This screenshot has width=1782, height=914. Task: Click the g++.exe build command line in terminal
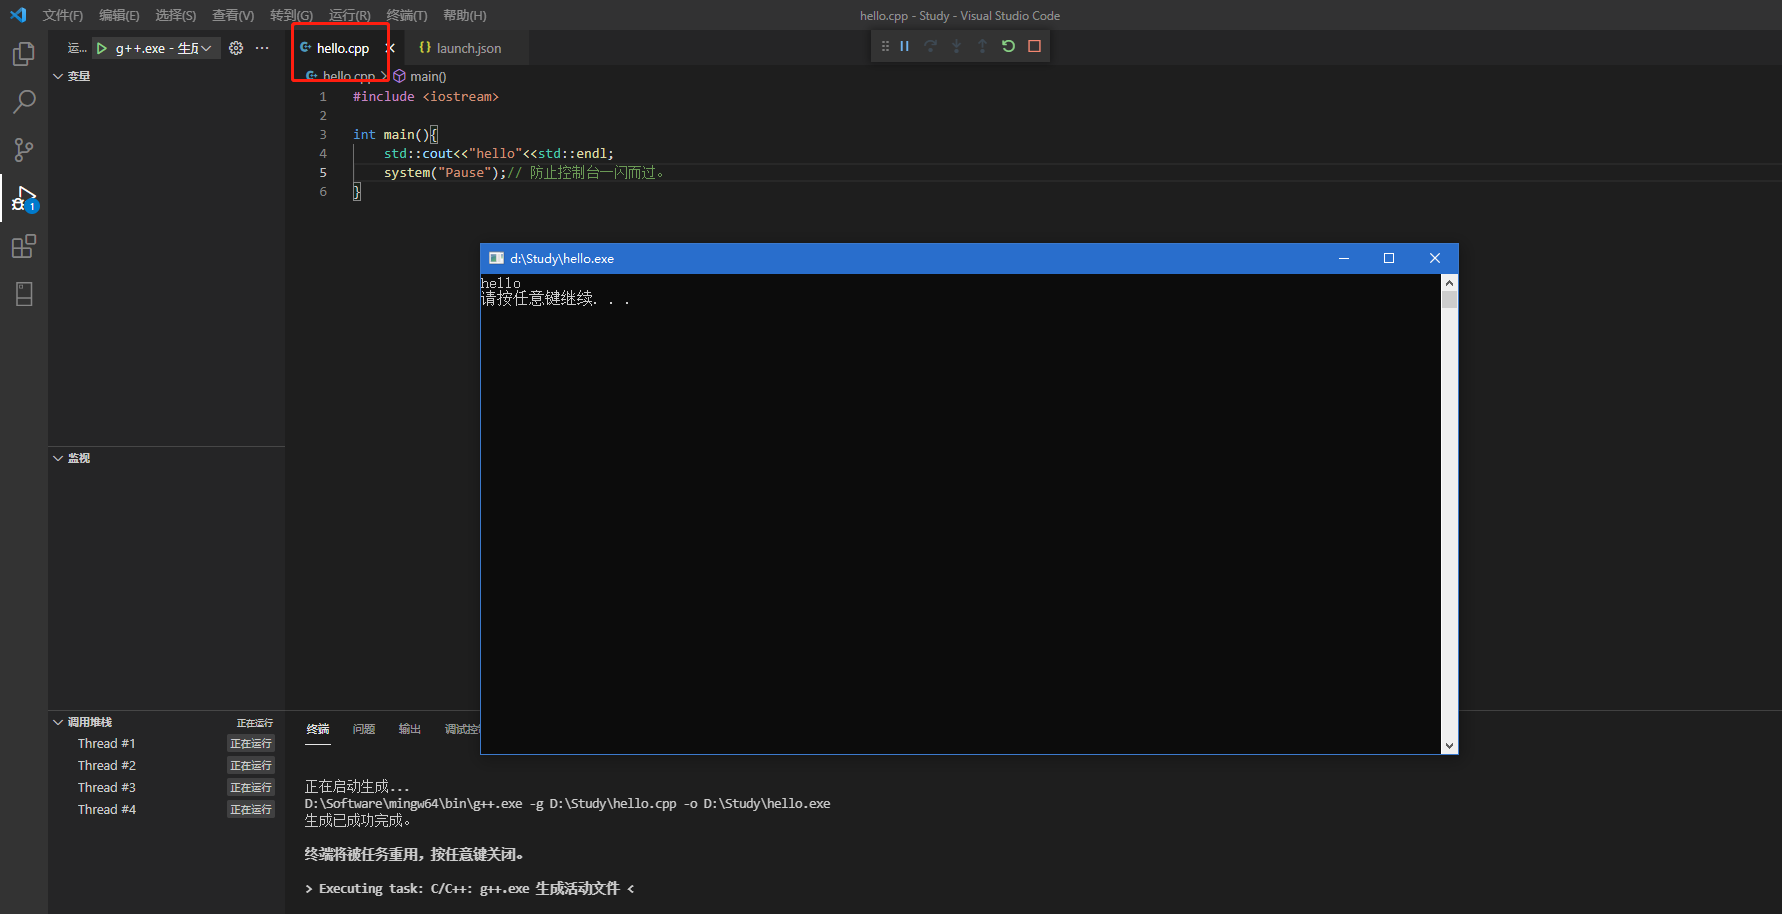(x=567, y=803)
